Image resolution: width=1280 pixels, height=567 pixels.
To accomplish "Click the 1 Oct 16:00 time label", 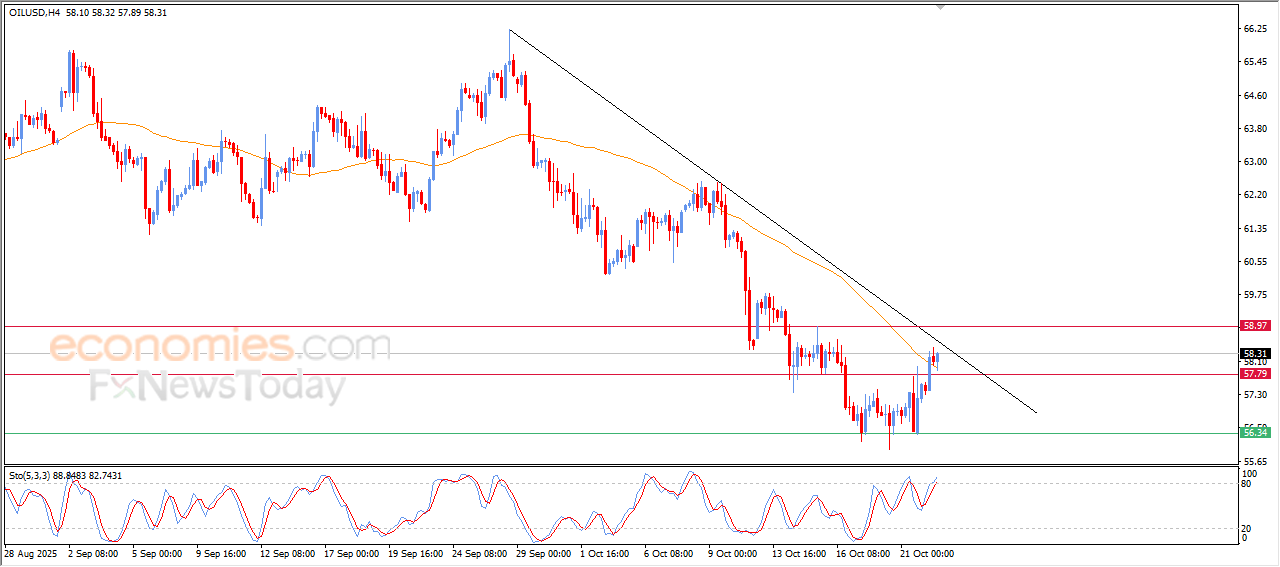I will tap(606, 553).
